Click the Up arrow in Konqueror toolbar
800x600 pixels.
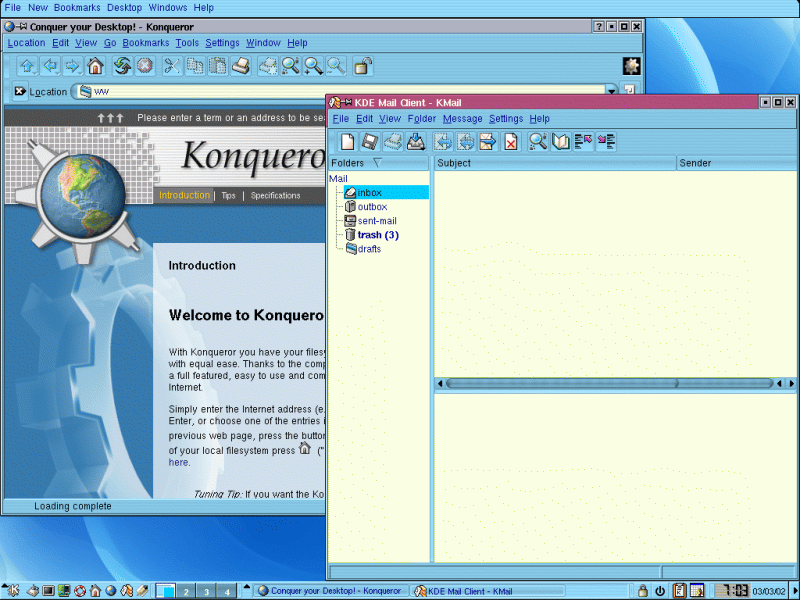[x=28, y=66]
